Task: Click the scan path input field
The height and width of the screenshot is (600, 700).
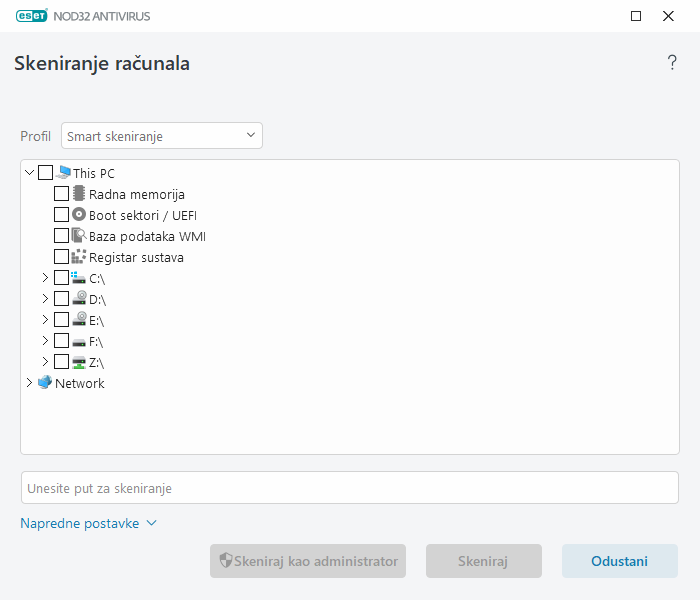Action: (349, 488)
